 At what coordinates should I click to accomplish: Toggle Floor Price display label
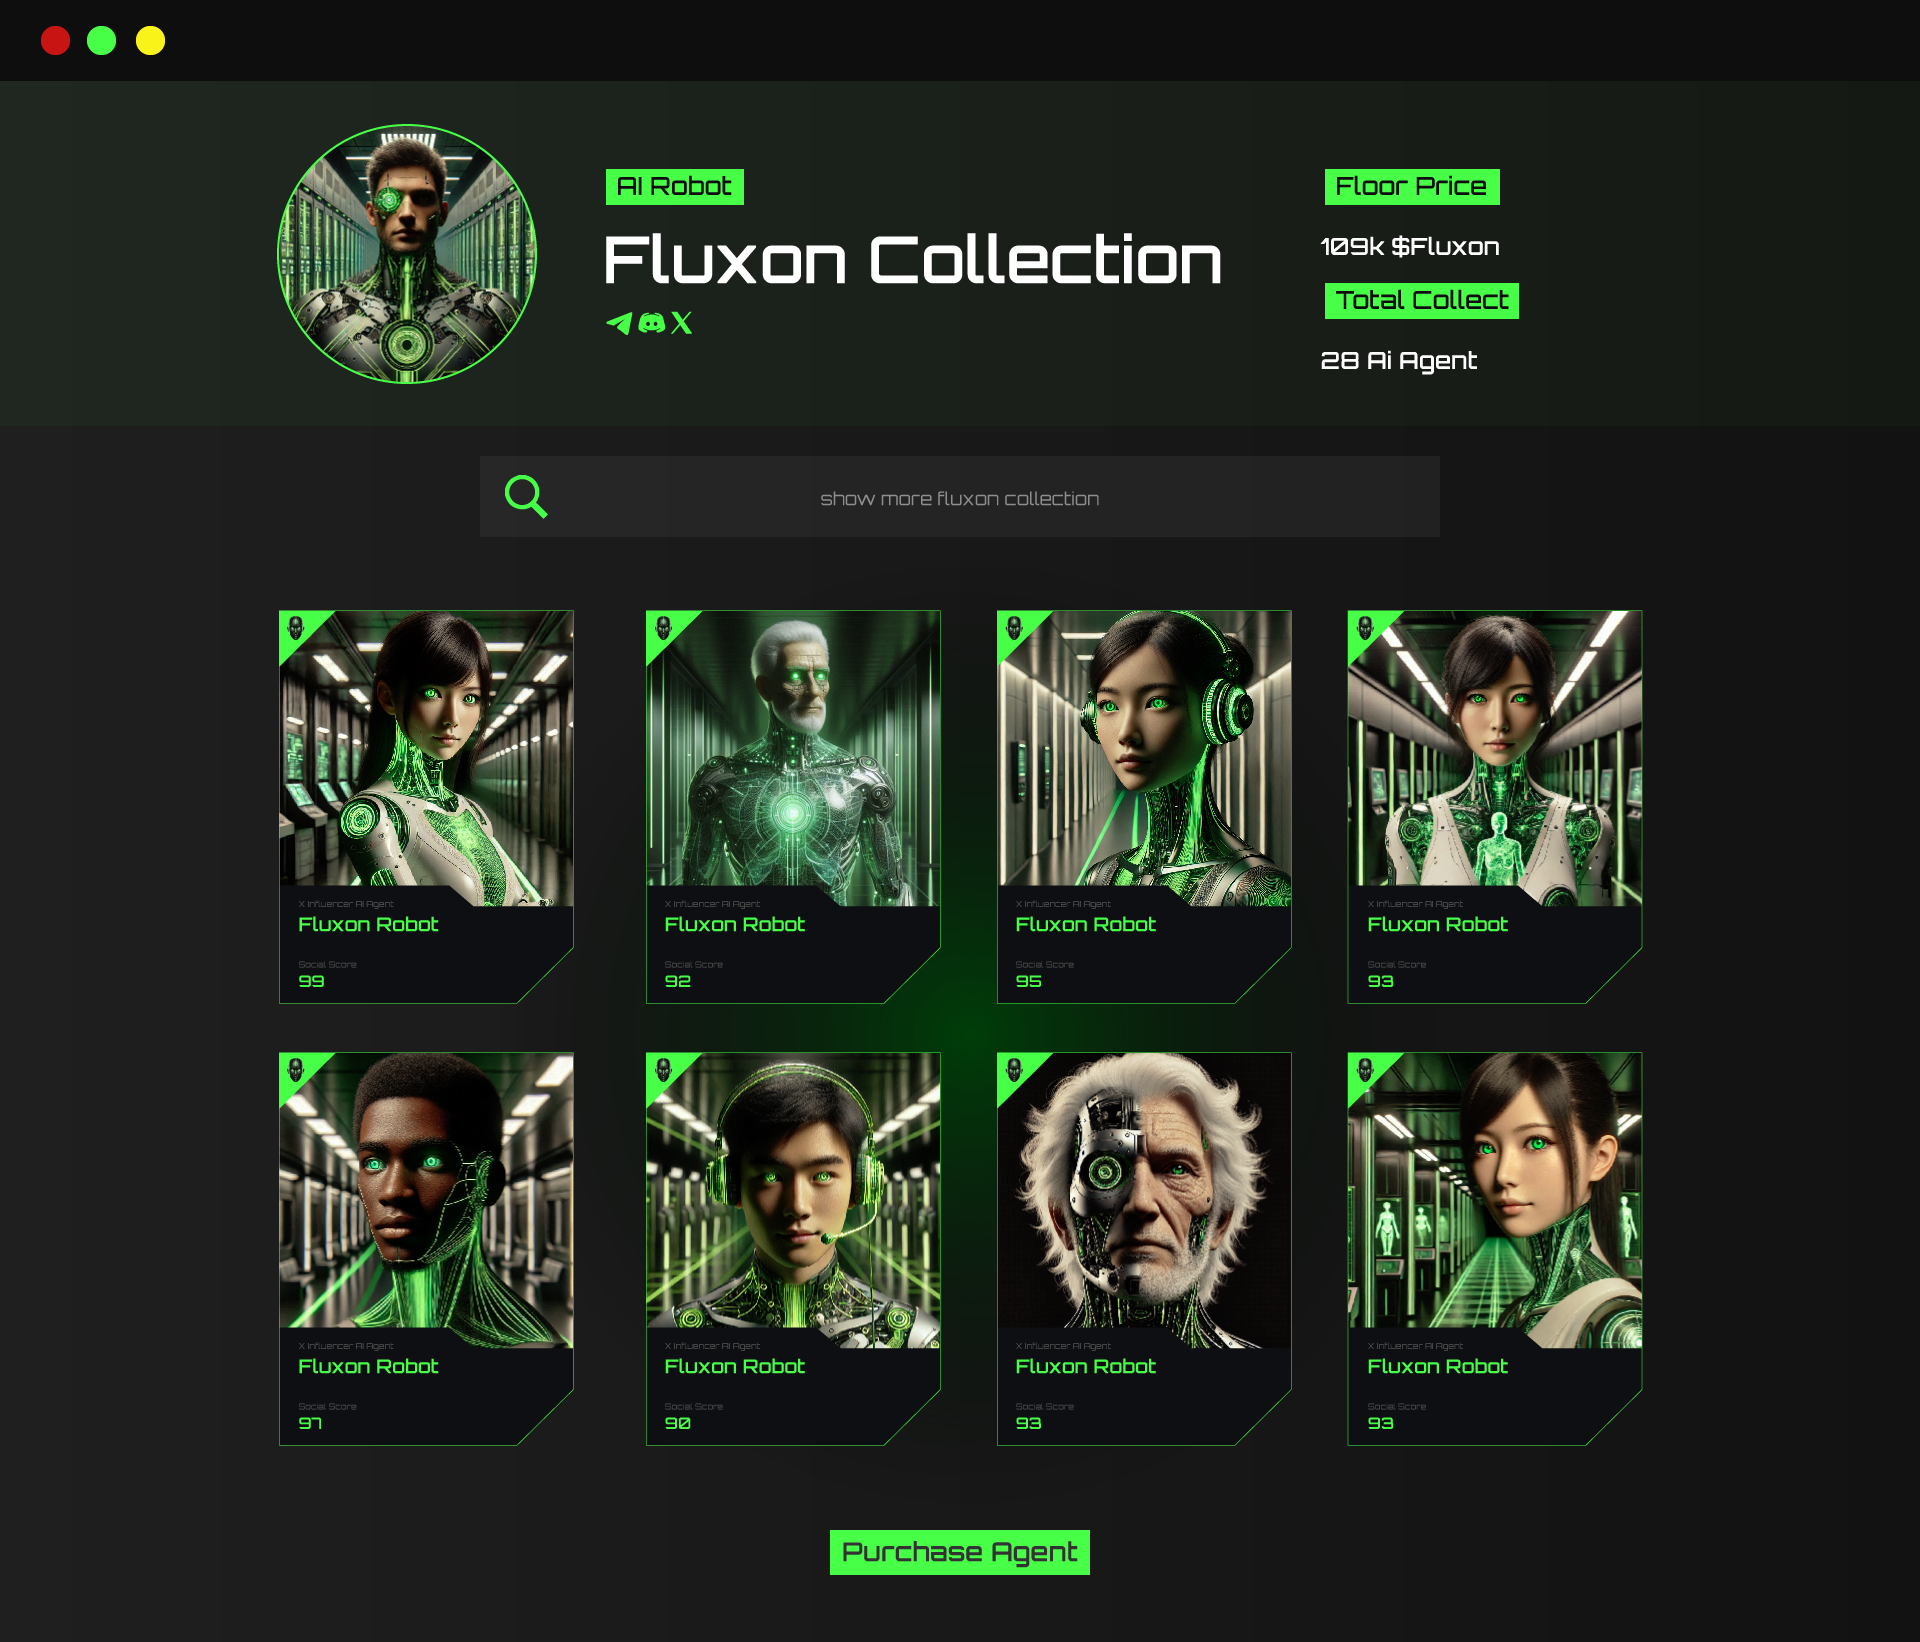(1410, 184)
